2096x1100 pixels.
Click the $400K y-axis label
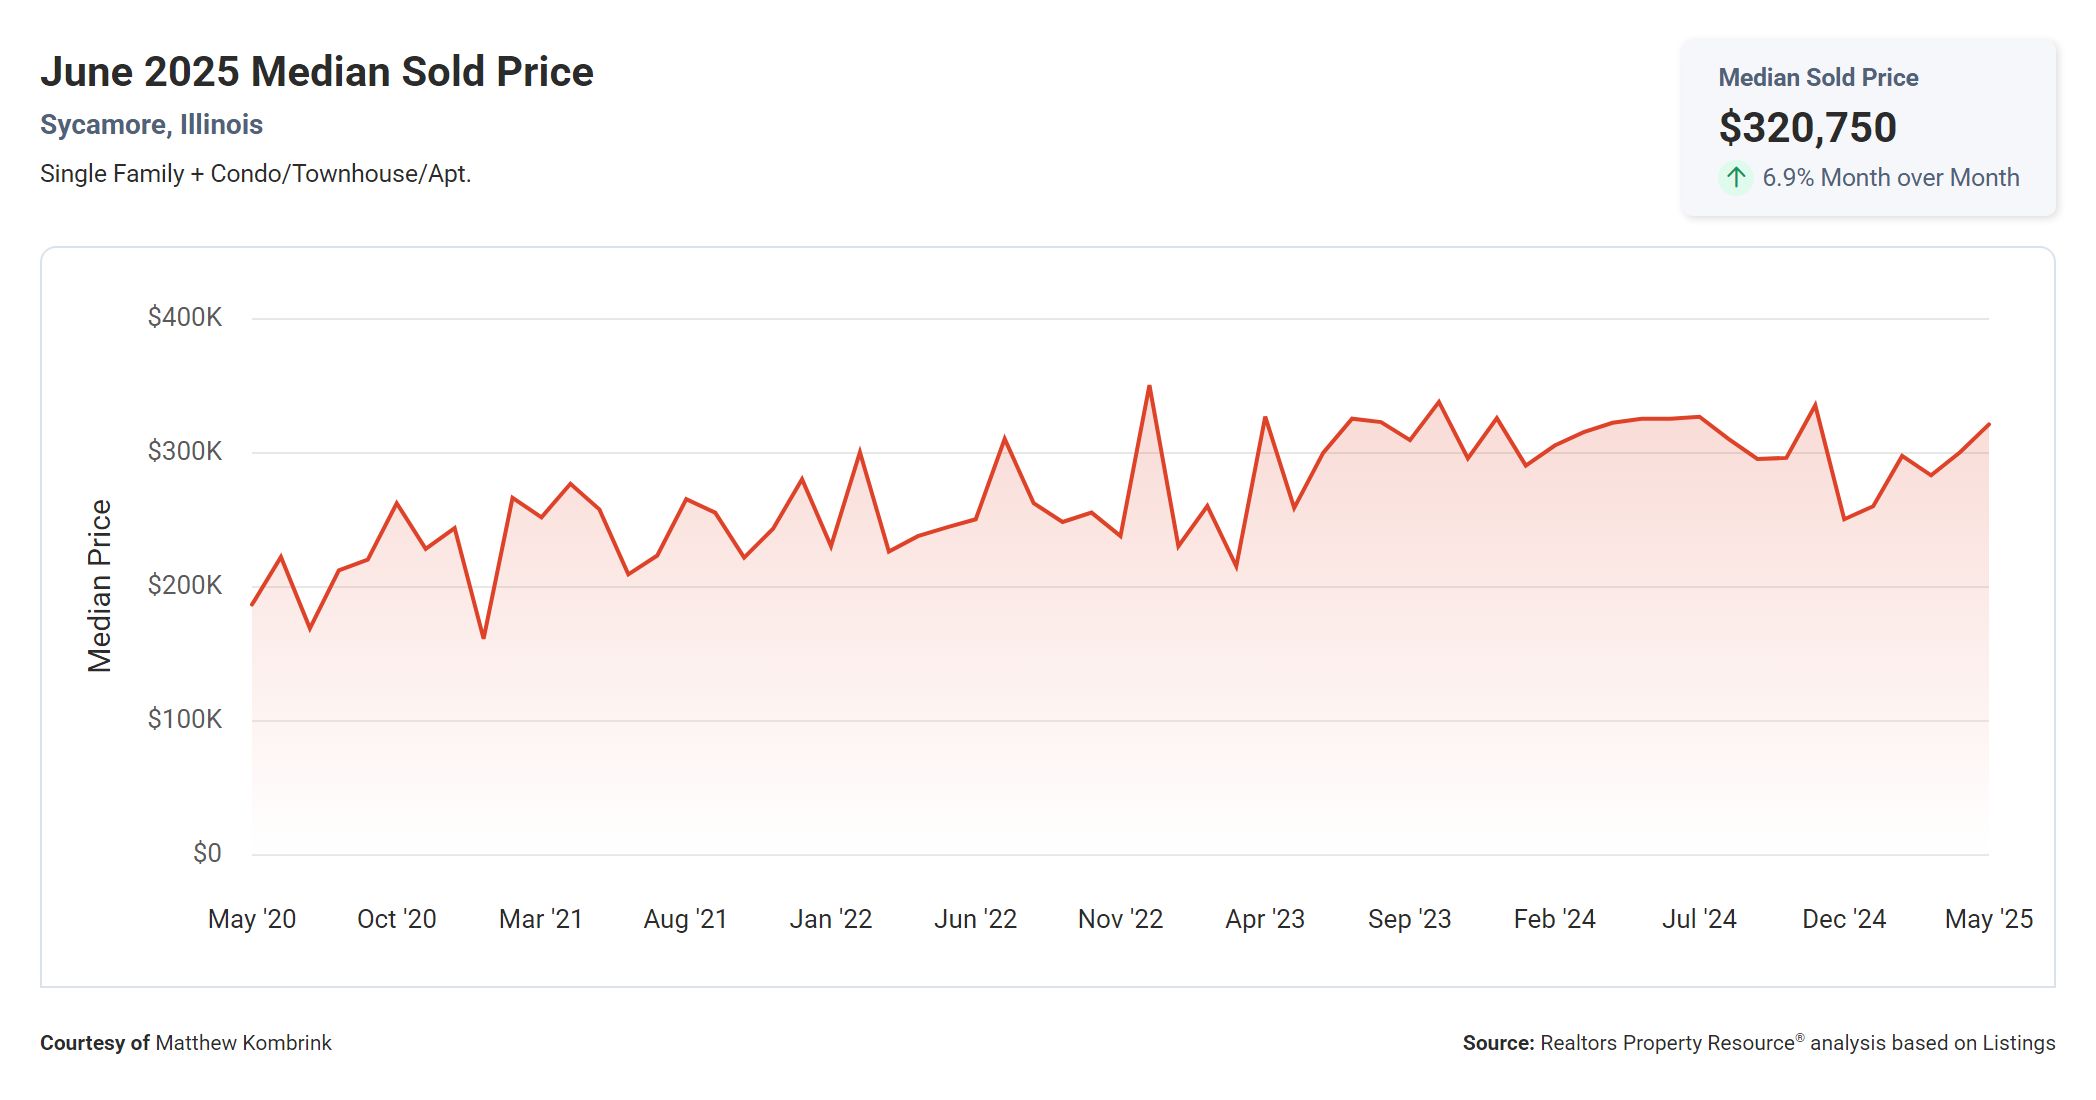(185, 318)
